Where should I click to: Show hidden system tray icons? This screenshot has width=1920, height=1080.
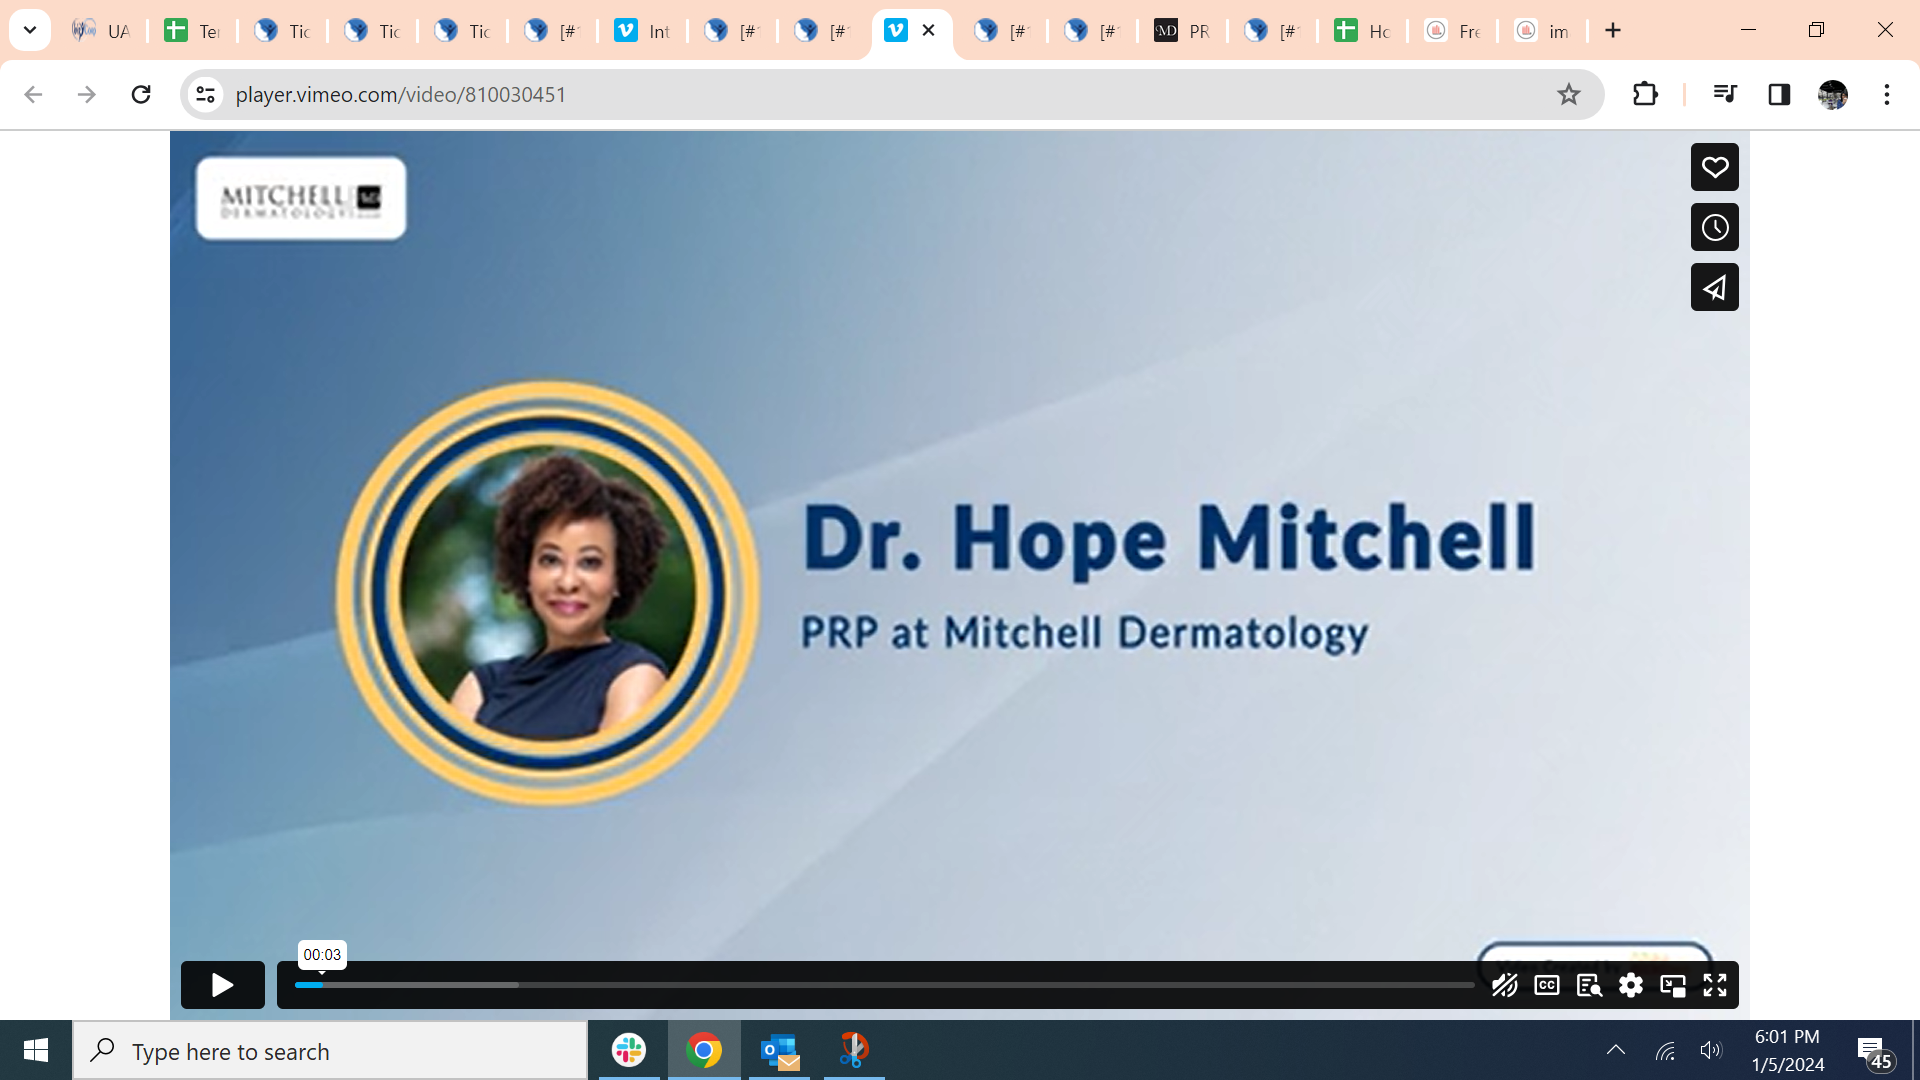pos(1615,1050)
